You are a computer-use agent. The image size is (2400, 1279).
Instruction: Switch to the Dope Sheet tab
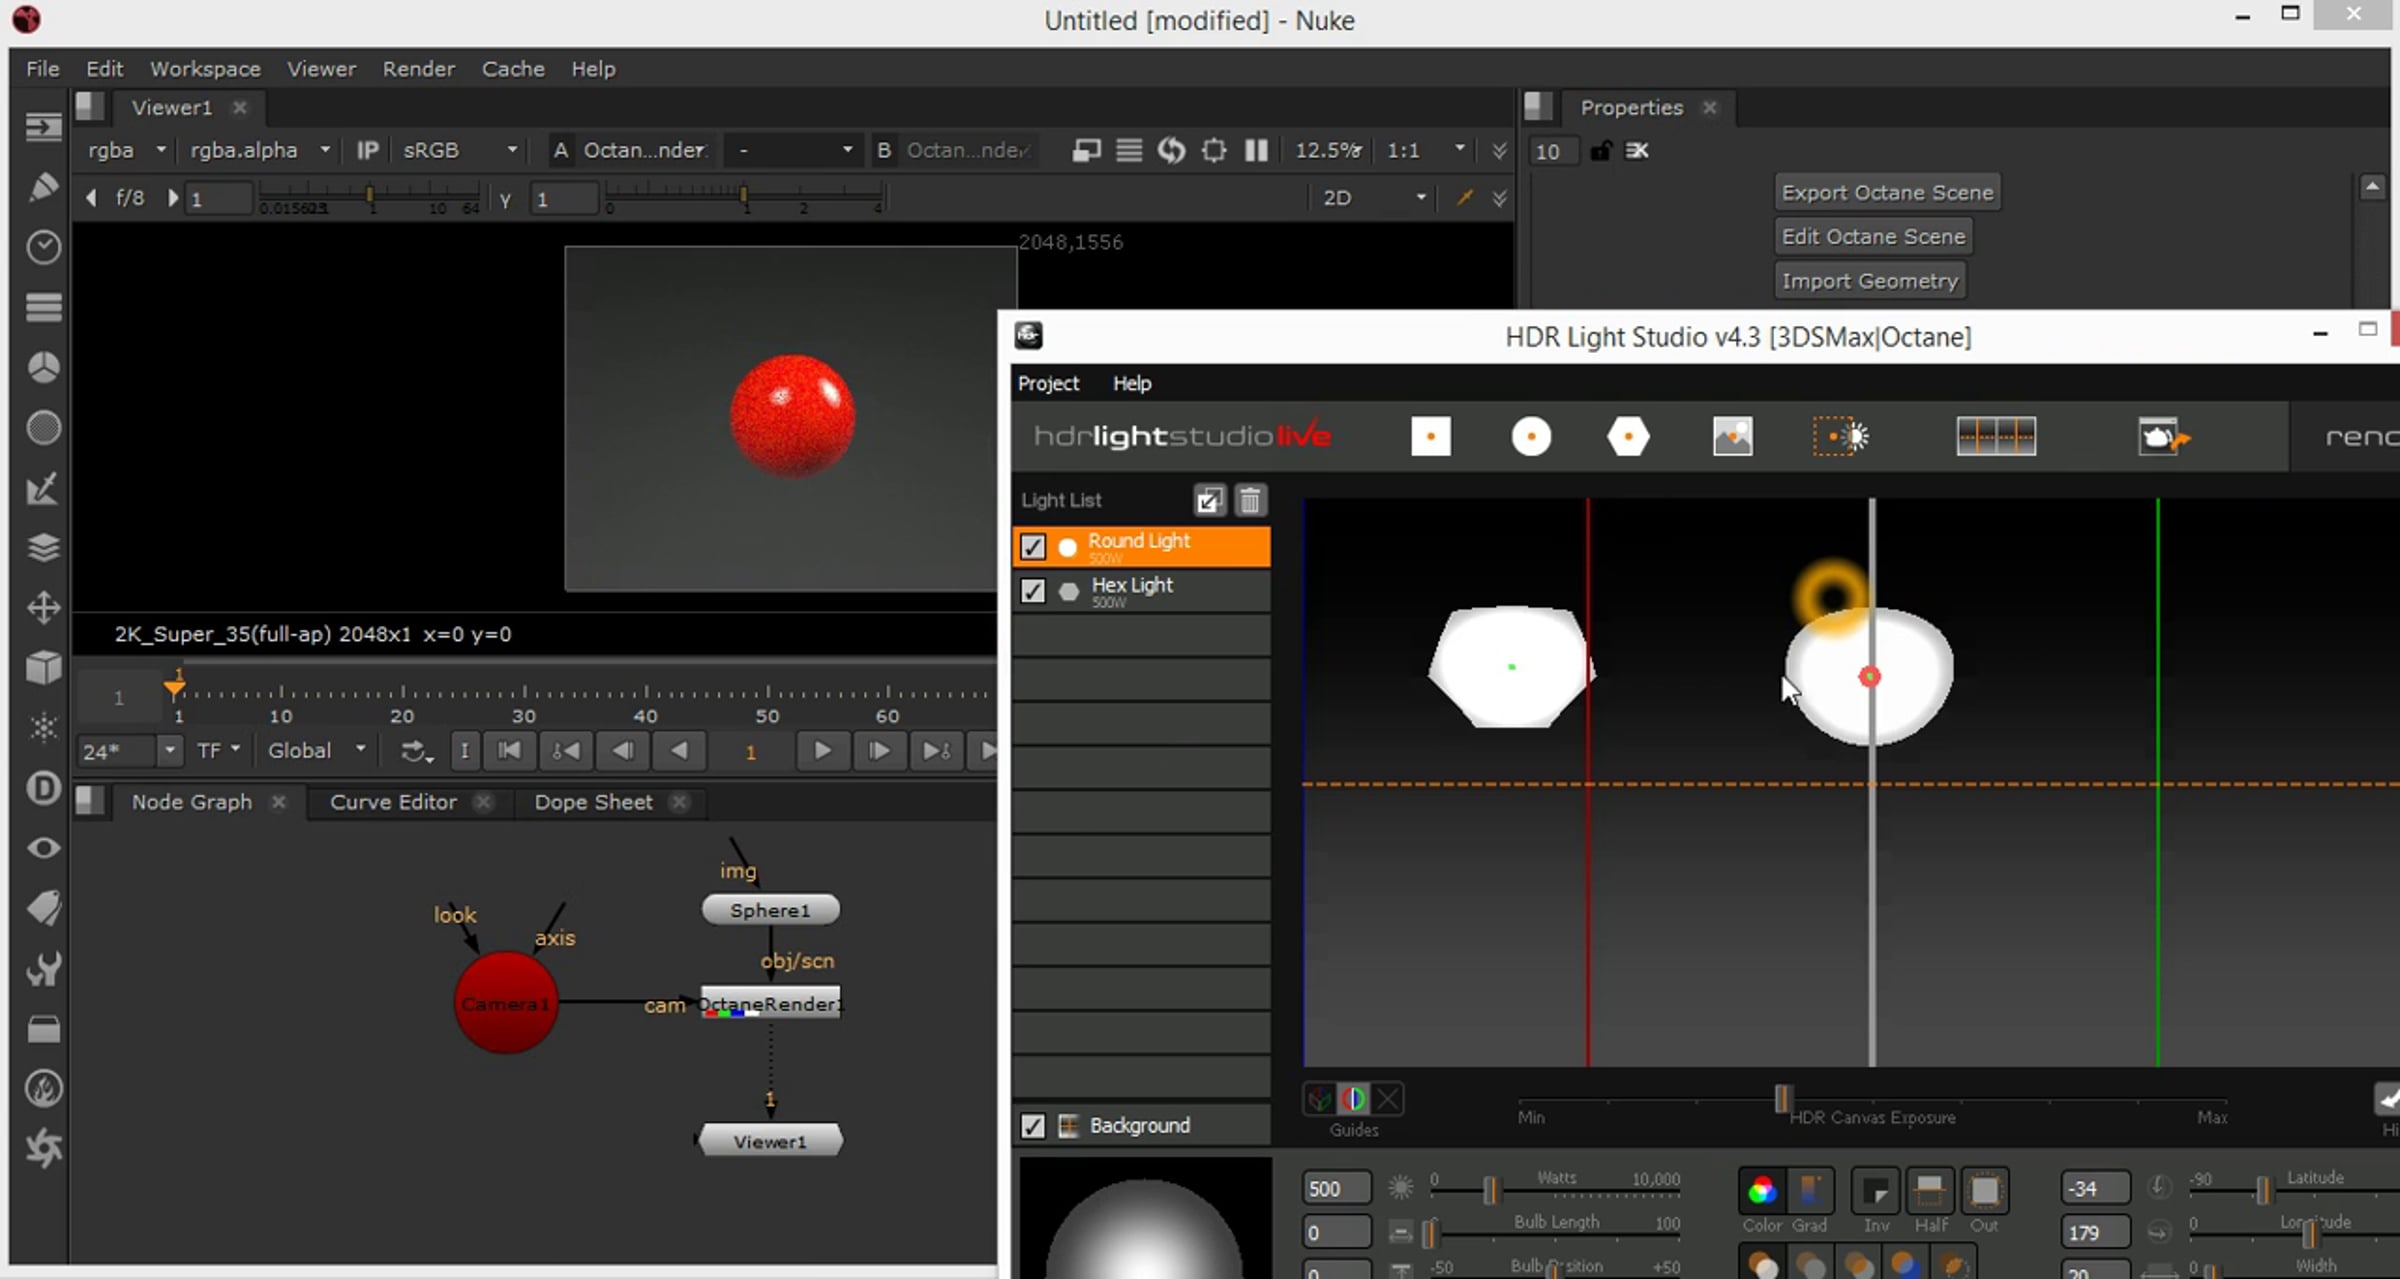pyautogui.click(x=593, y=802)
